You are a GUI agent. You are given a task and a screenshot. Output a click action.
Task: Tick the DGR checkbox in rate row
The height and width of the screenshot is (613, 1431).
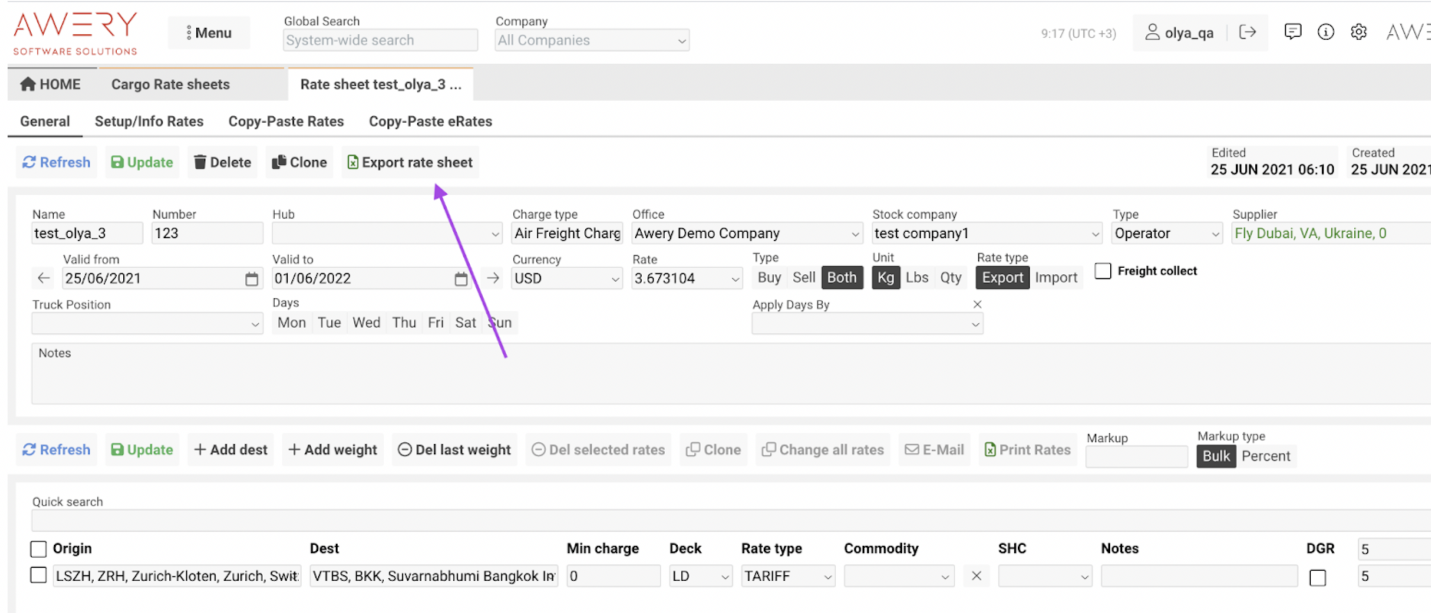coord(1318,577)
